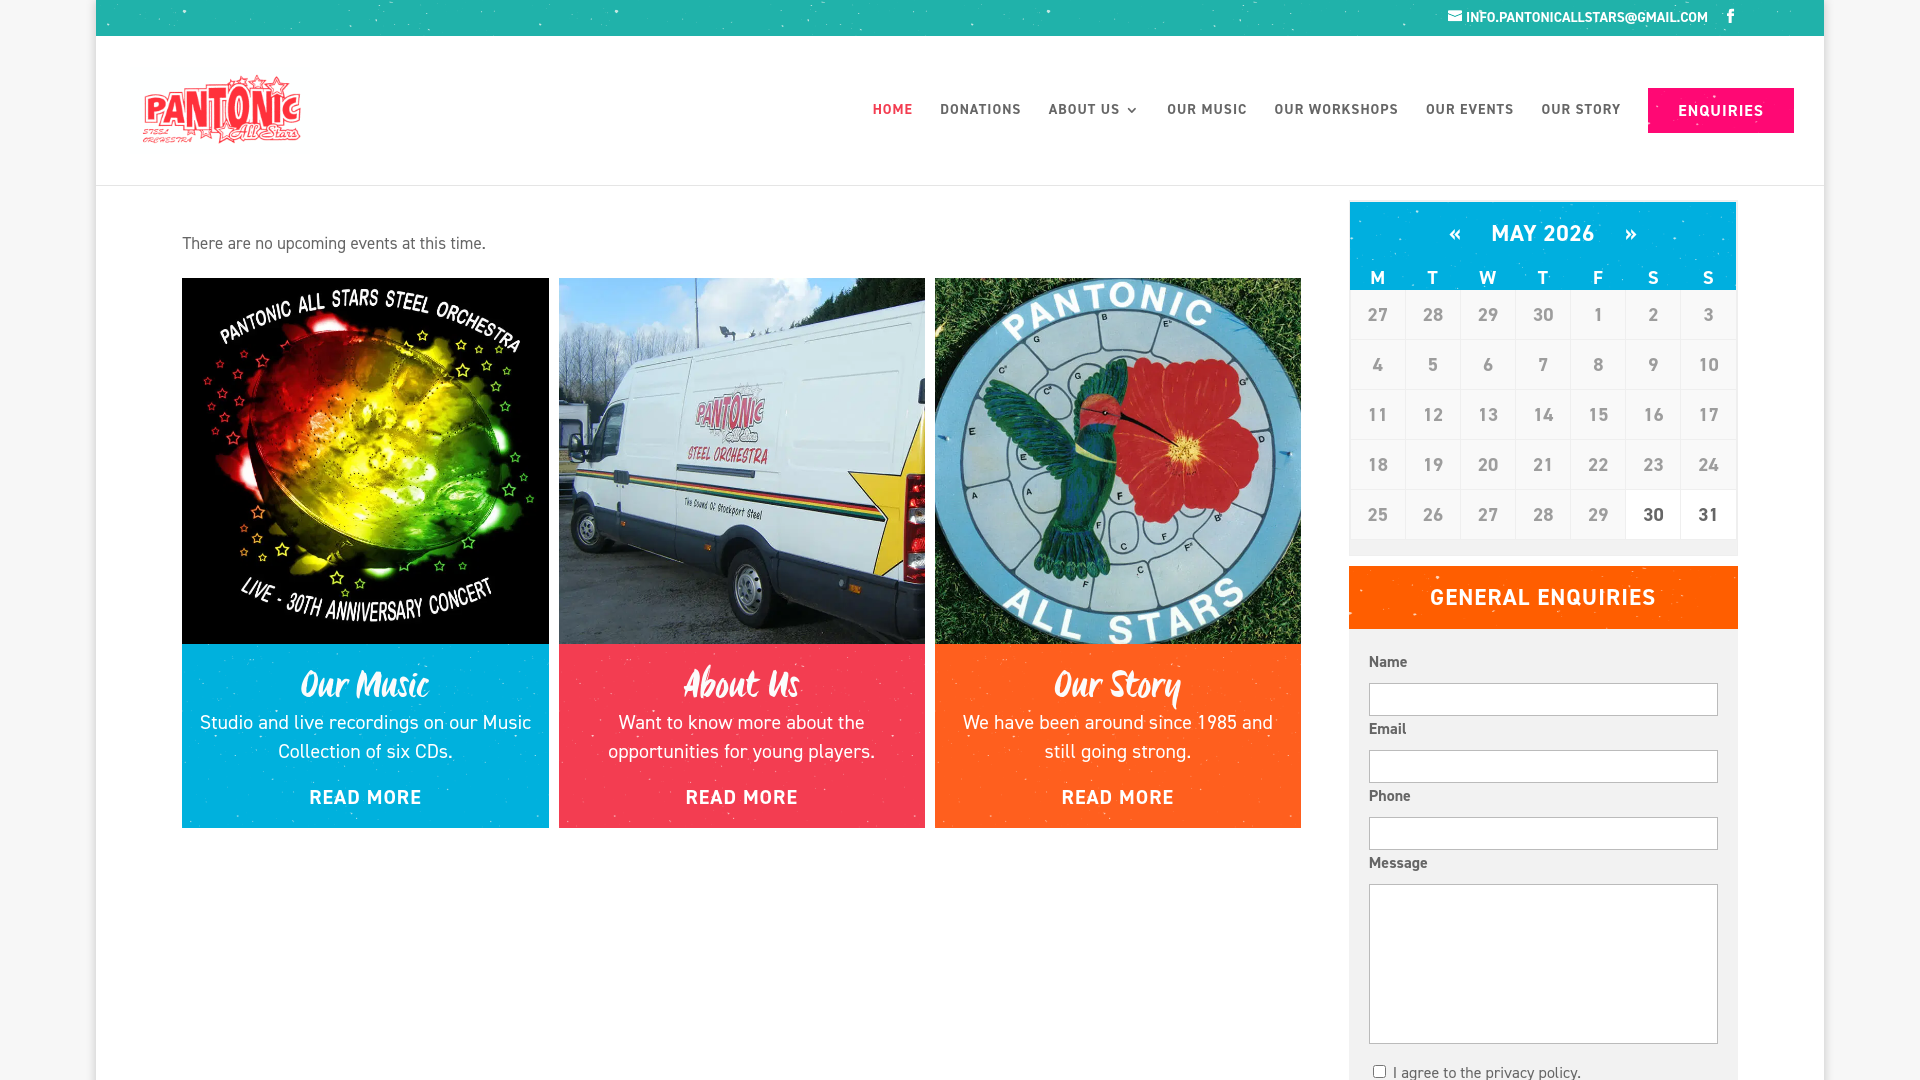Select May 30 in the calendar
The image size is (1920, 1080).
tap(1653, 515)
